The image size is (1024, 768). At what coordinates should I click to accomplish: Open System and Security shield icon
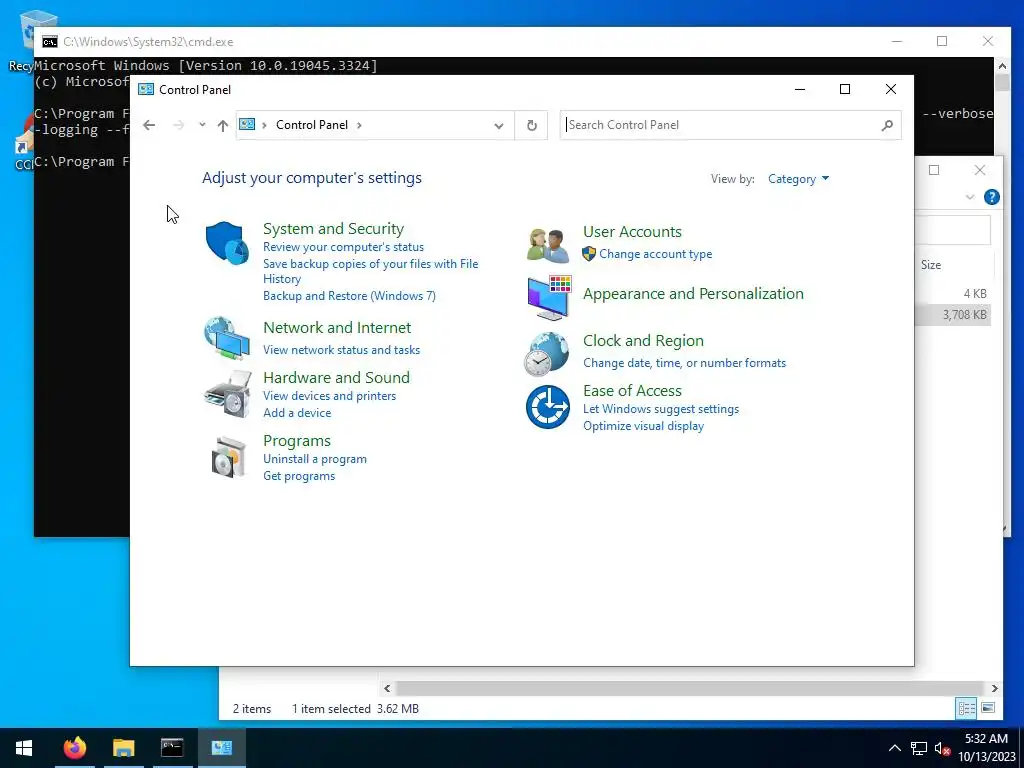[x=227, y=243]
